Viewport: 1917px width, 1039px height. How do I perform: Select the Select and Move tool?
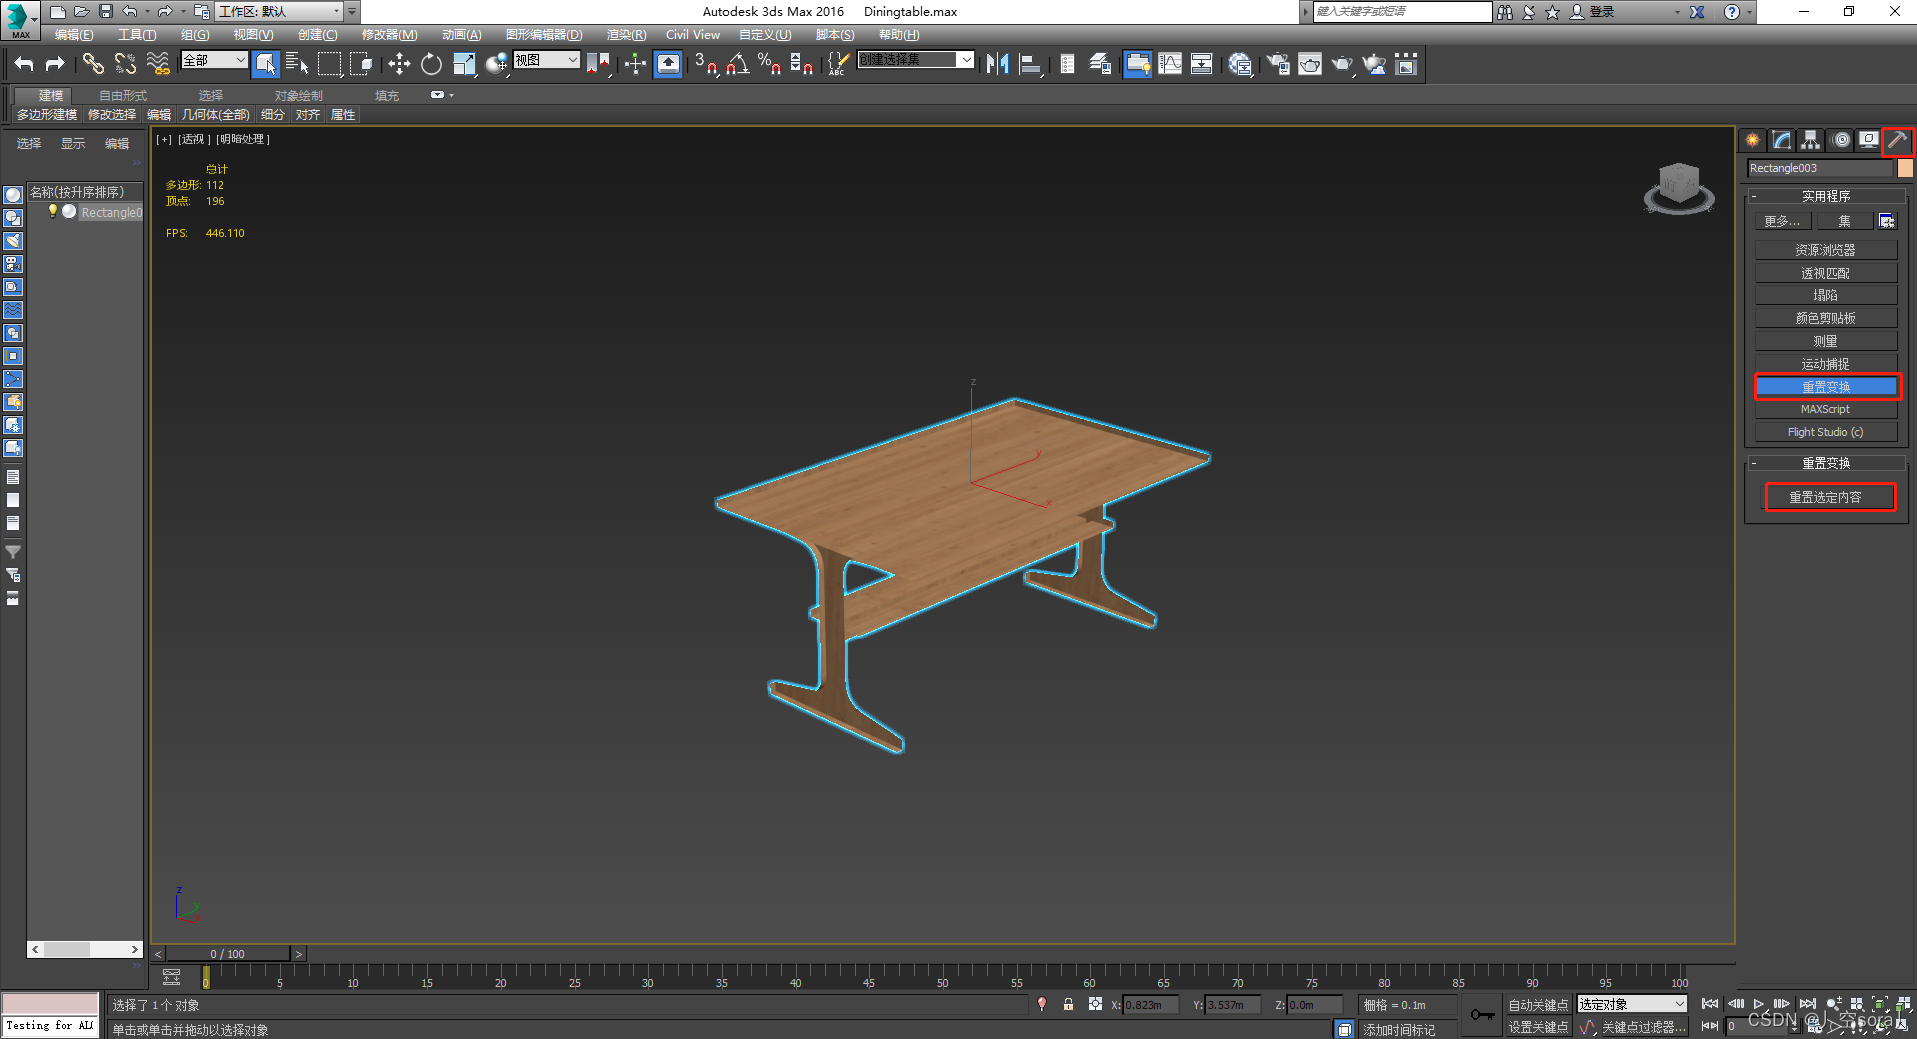398,63
